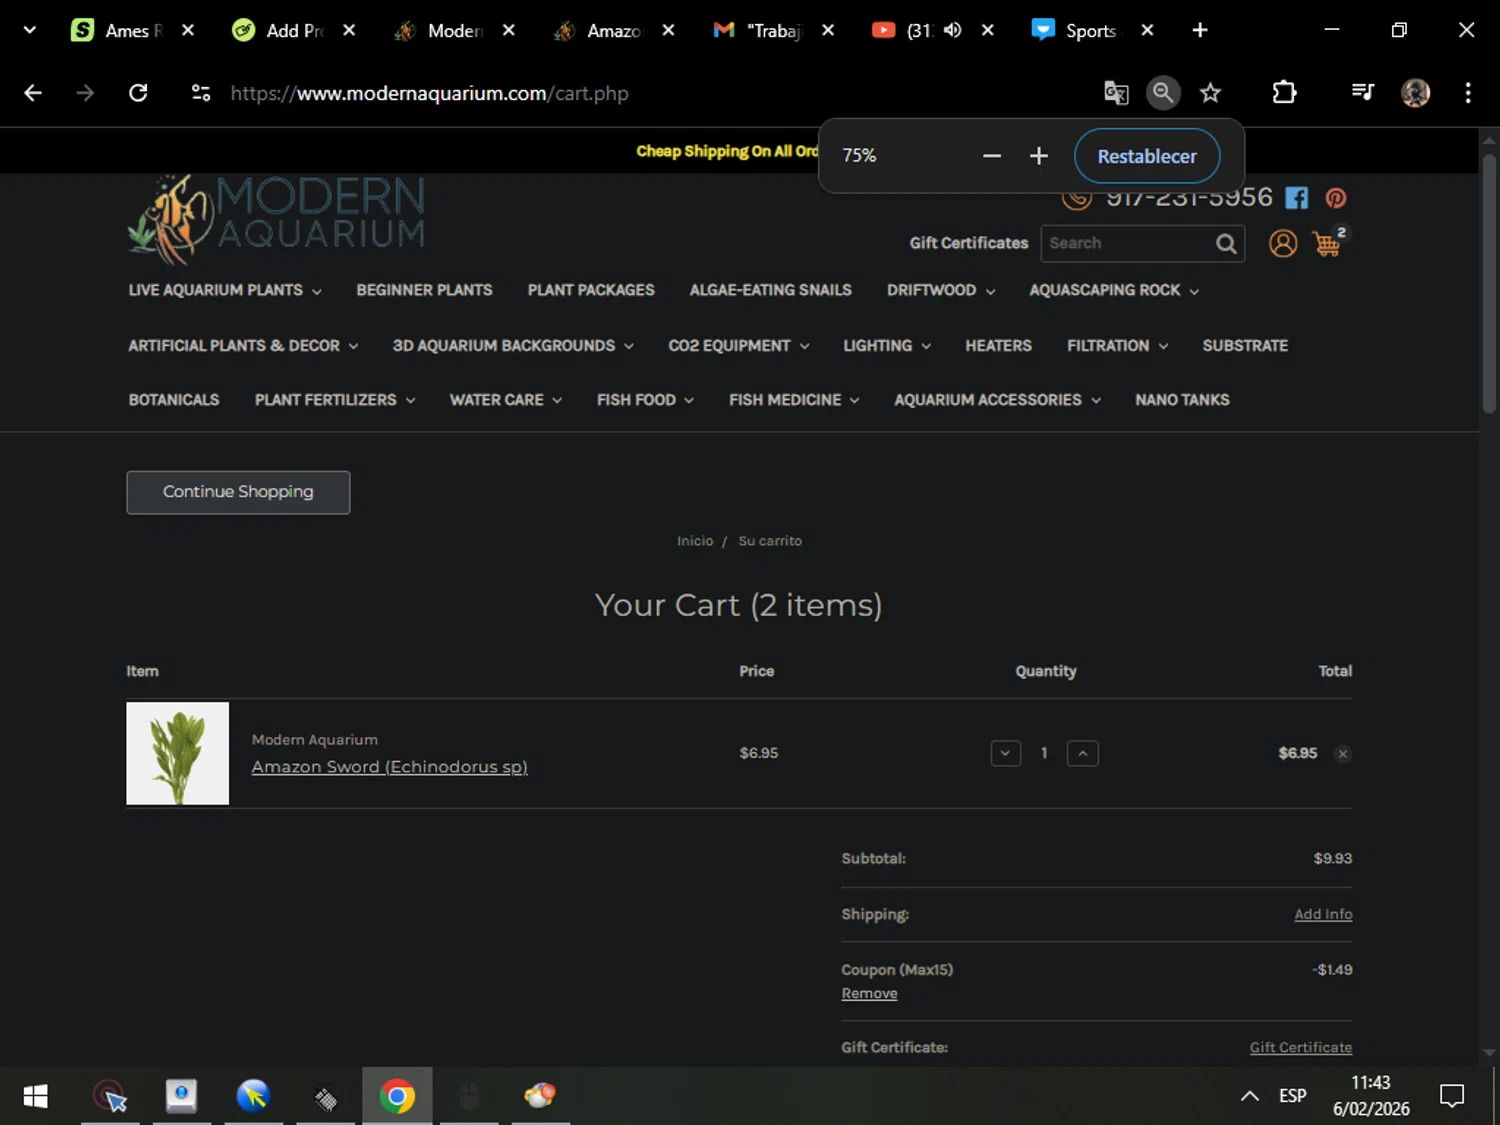Expand CO2 Equipment menu
Viewport: 1500px width, 1125px height.
pos(739,346)
